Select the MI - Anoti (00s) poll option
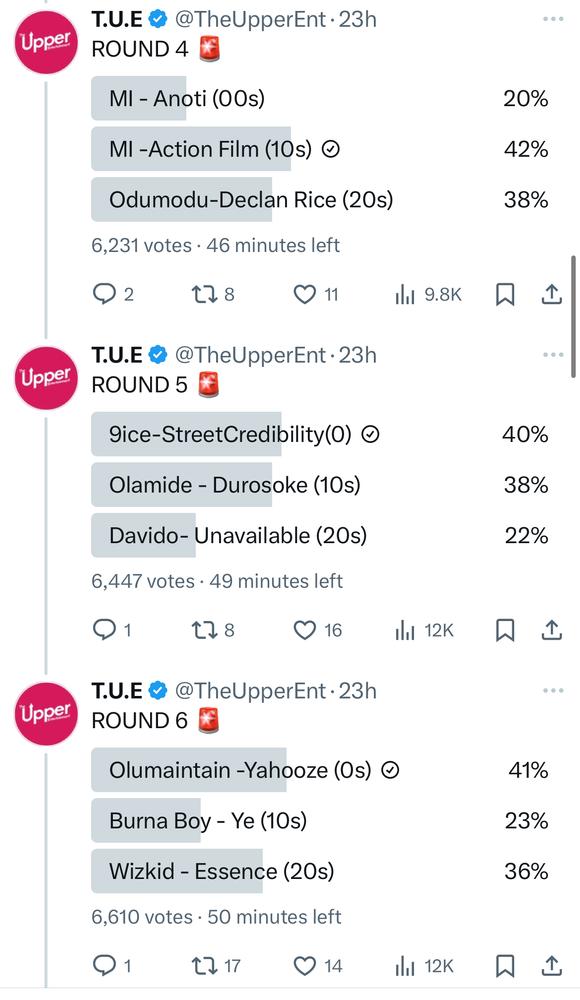Screen dimensions: 580x1000 pyautogui.click(x=320, y=98)
